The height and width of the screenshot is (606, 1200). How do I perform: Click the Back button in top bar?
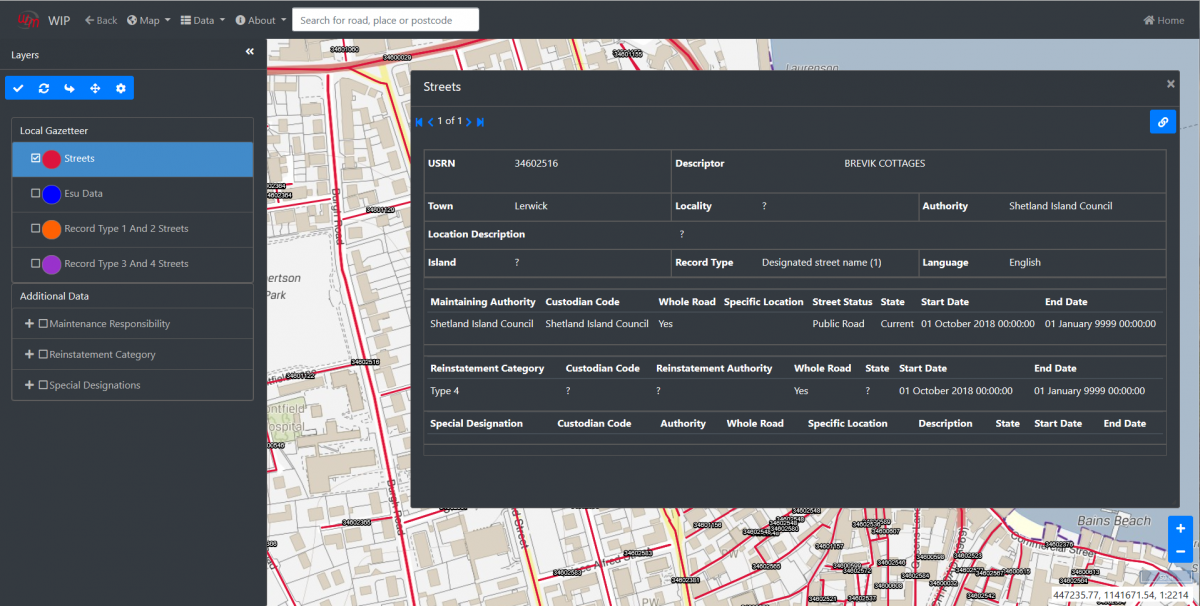pyautogui.click(x=101, y=20)
